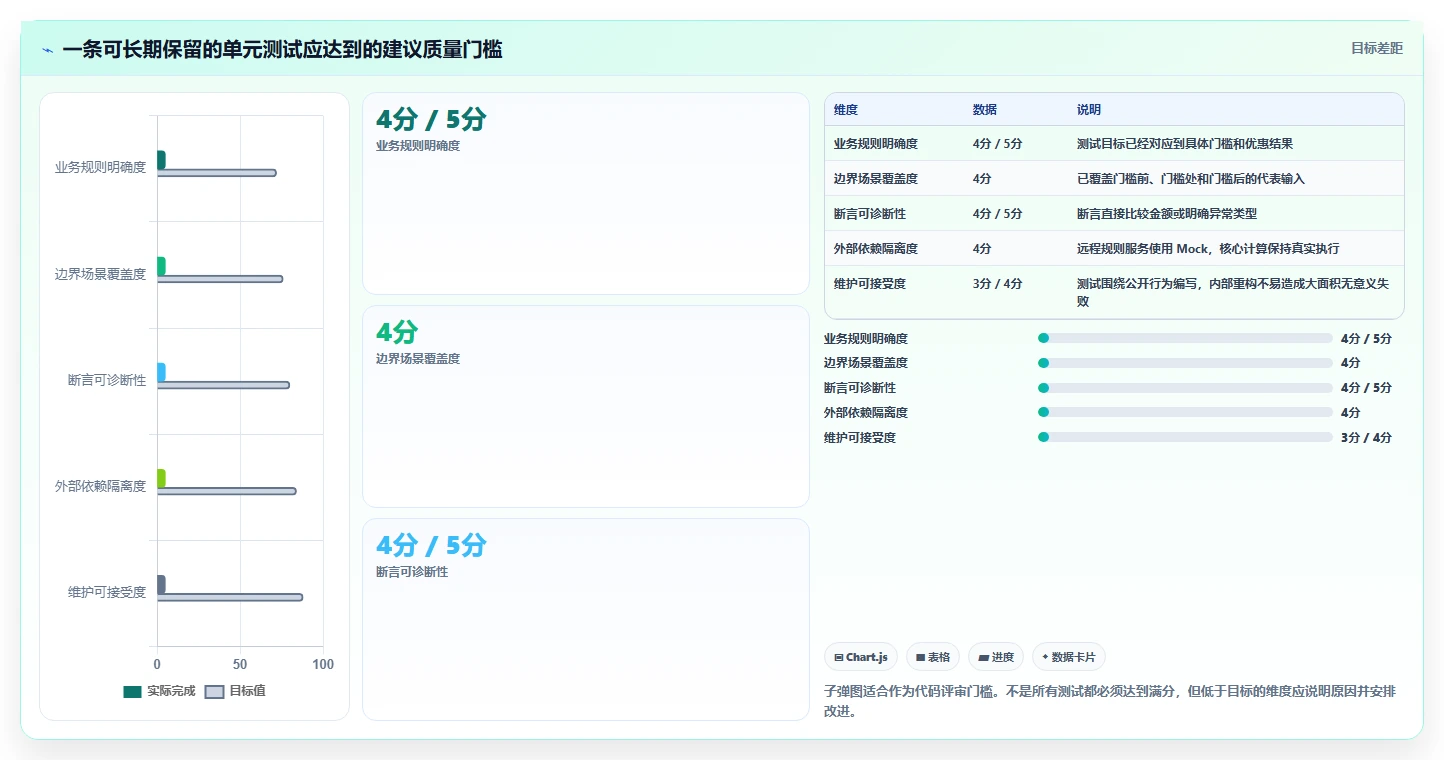This screenshot has width=1444, height=760.
Task: Select table row 边界场景覆盖度
Action: click(x=1114, y=178)
